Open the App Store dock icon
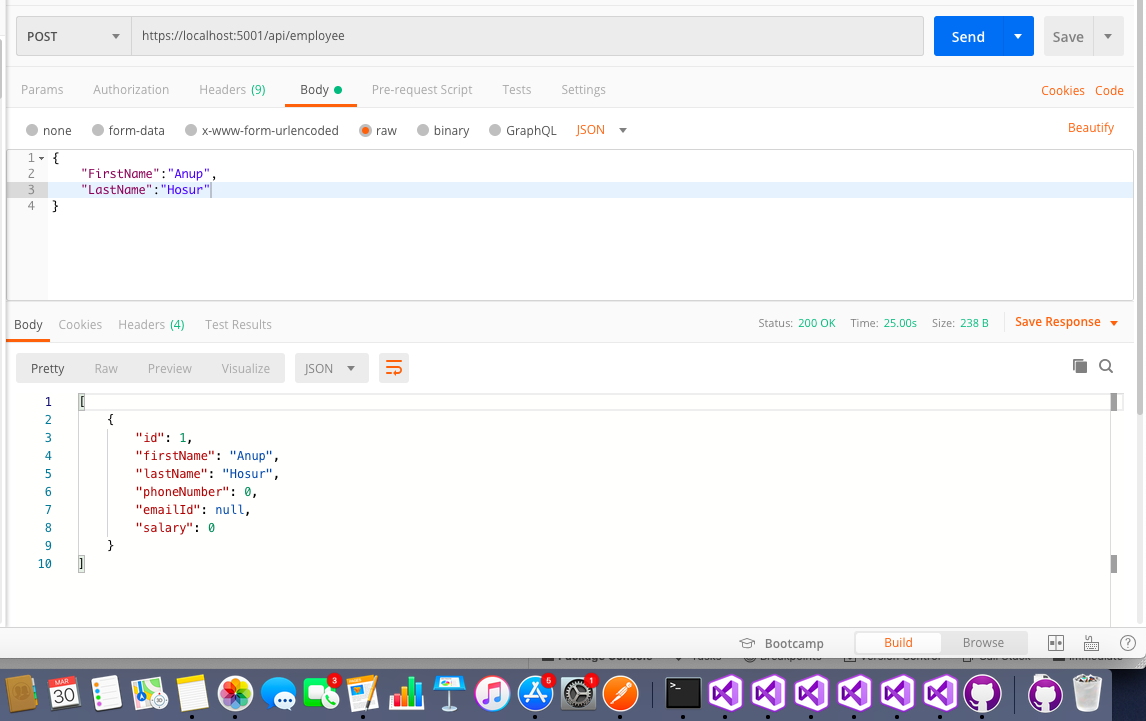This screenshot has width=1146, height=721. click(535, 693)
